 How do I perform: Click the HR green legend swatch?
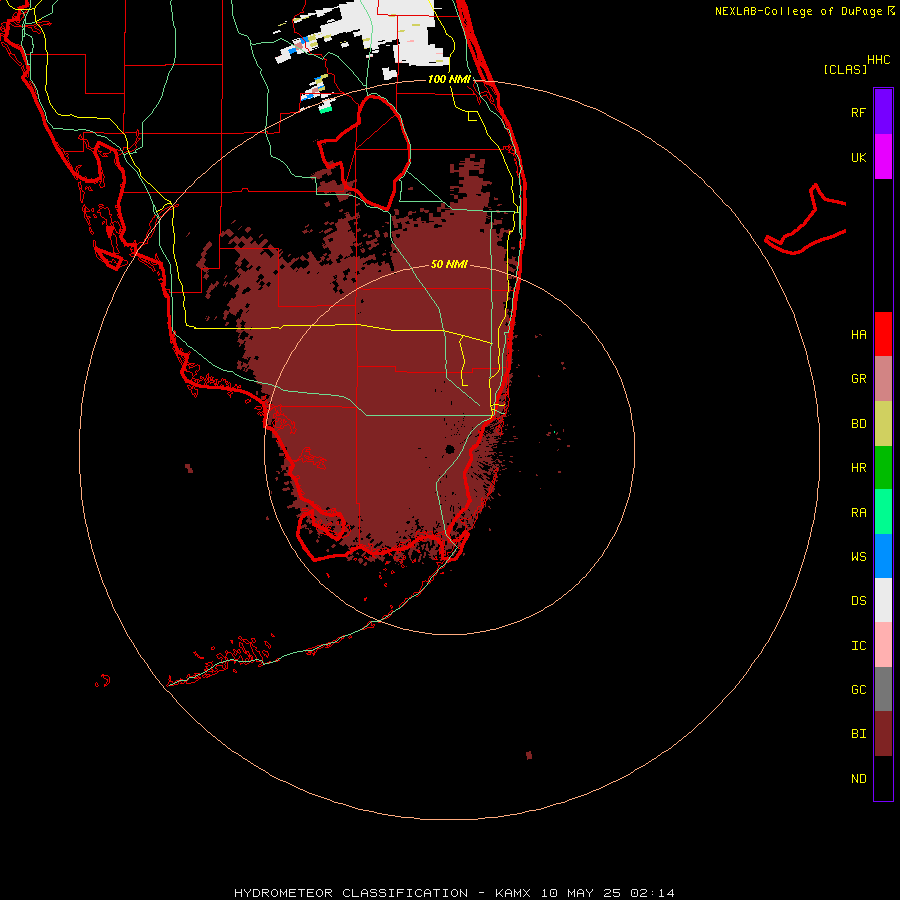click(883, 468)
